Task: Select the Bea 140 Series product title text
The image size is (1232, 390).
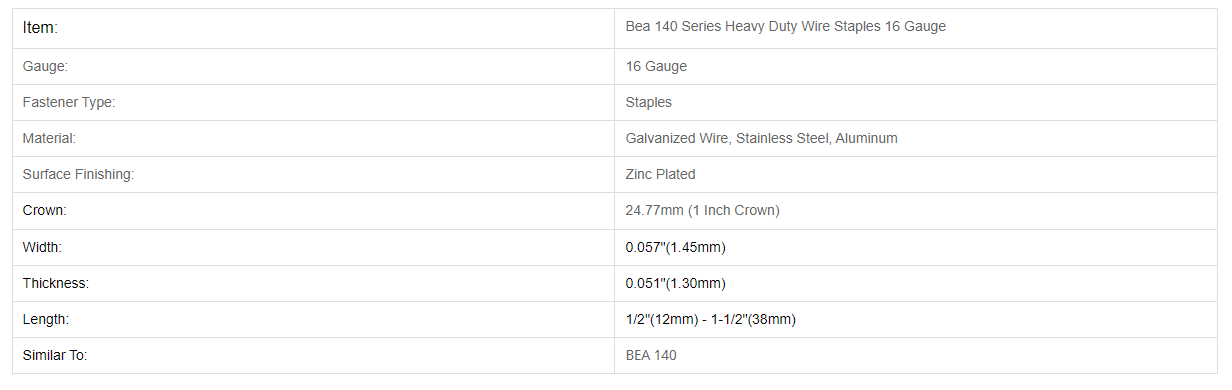Action: coord(786,27)
